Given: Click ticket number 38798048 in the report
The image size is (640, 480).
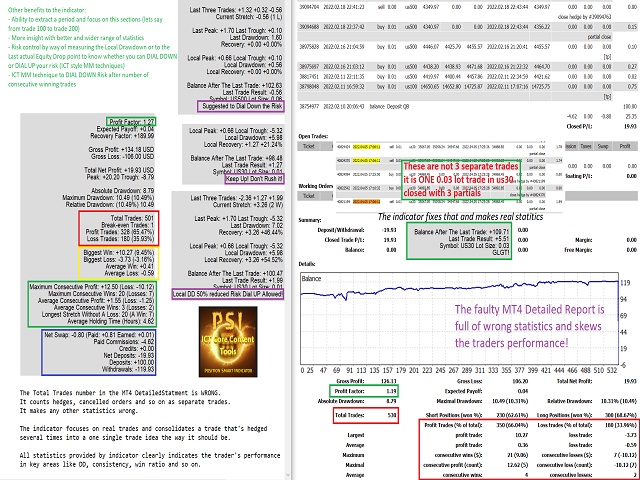Looking at the screenshot, I should coord(309,87).
